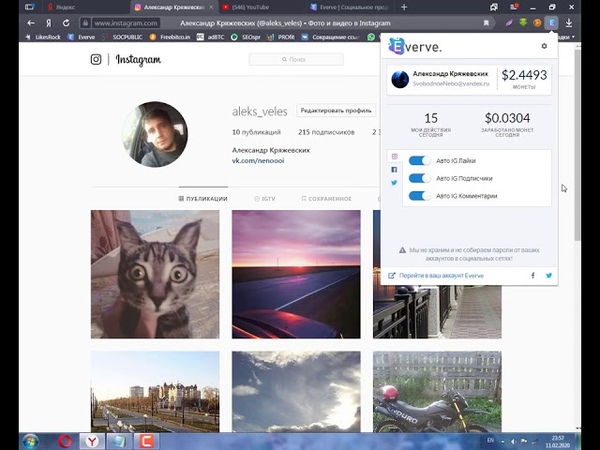Click the orange play extension icon

click(x=537, y=23)
